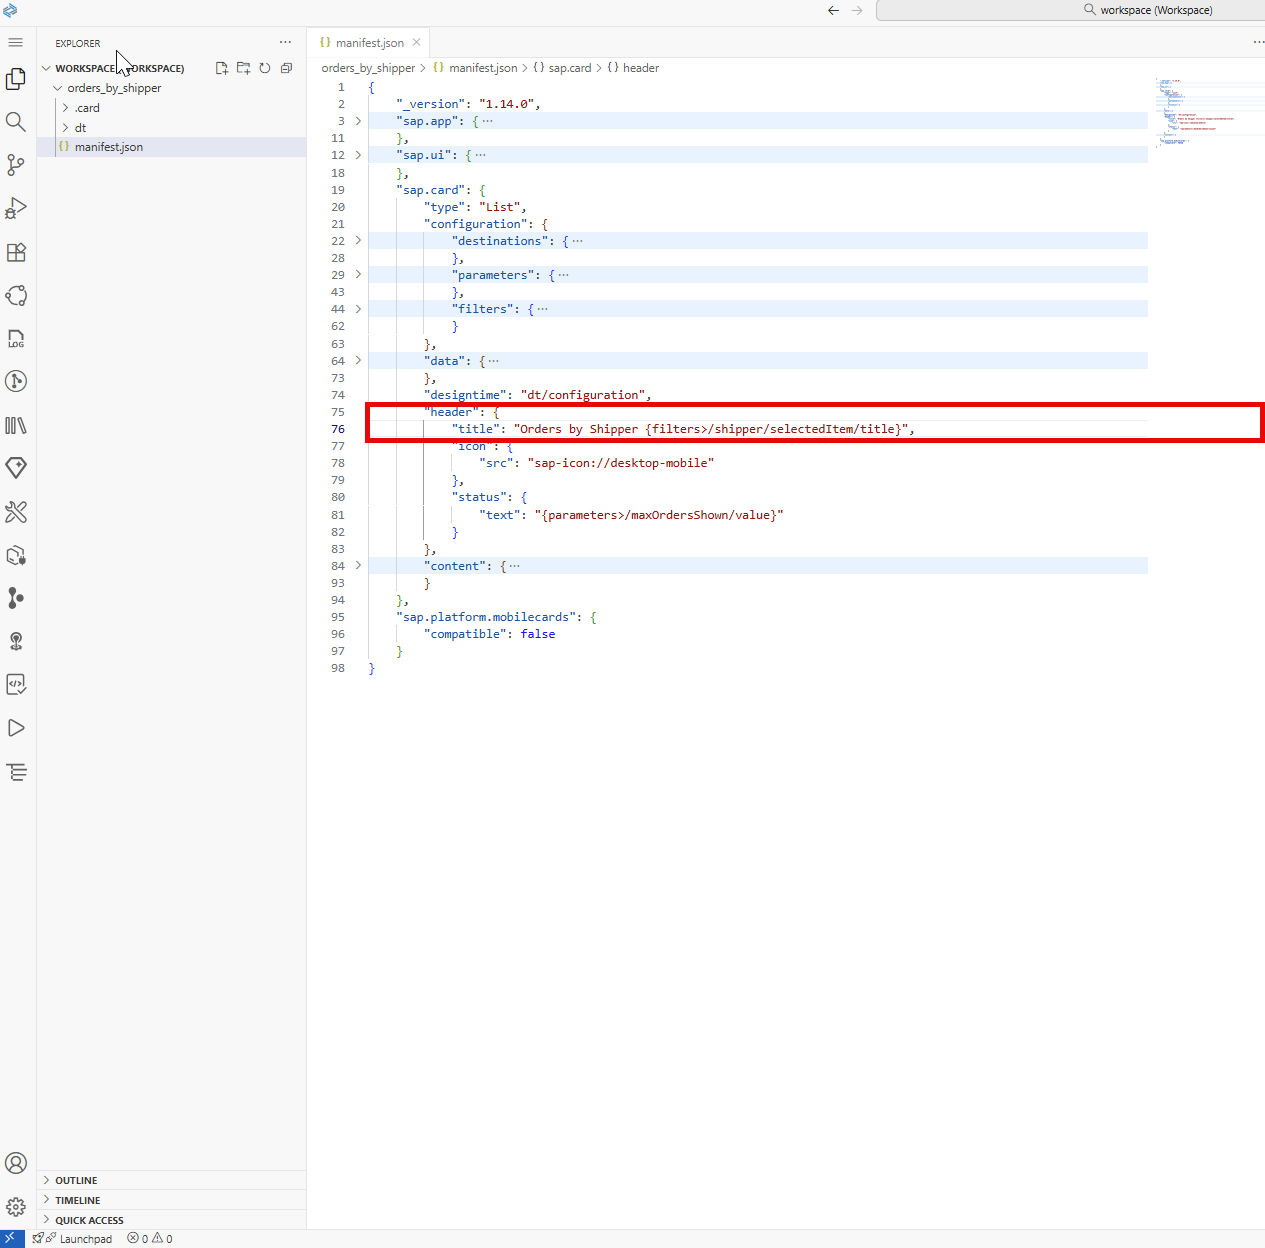Viewport: 1265px width, 1248px height.
Task: Open the Explorer view in activity bar
Action: [16, 78]
